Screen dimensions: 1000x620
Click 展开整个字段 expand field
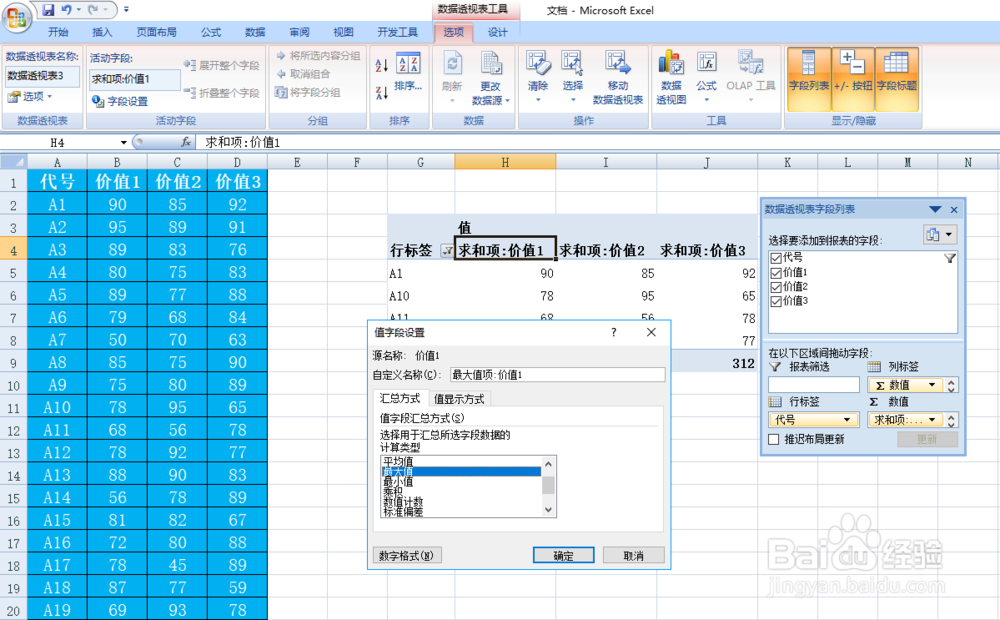pos(221,65)
